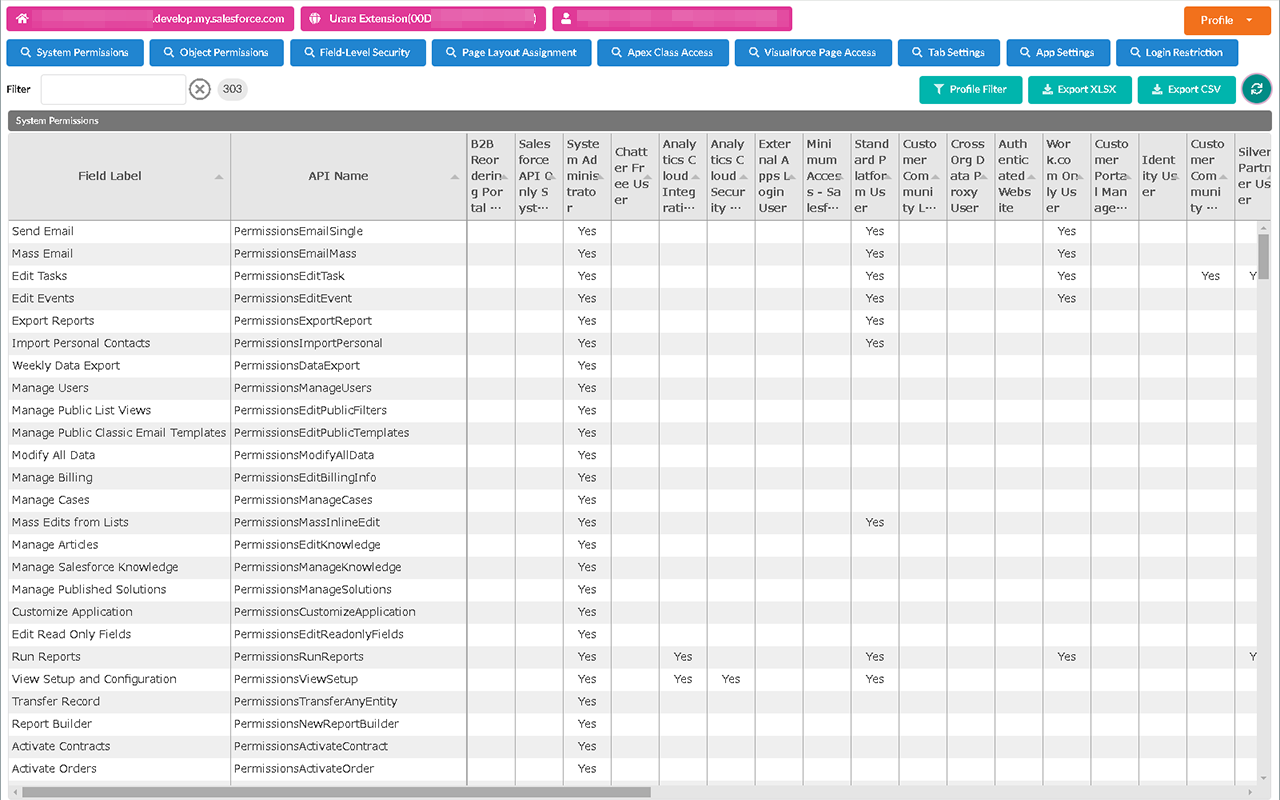
Task: Sort the Standard Platform User column
Action: [890, 177]
